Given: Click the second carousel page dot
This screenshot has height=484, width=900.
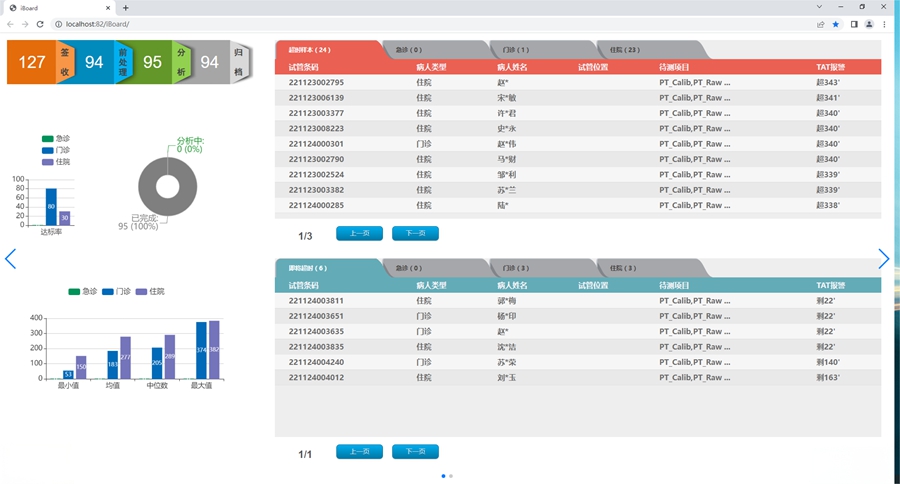Looking at the screenshot, I should point(451,476).
